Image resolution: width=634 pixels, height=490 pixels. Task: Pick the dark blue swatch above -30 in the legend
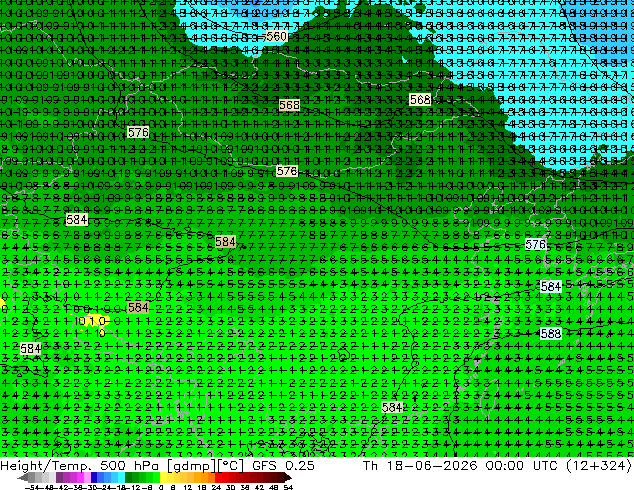(94, 477)
